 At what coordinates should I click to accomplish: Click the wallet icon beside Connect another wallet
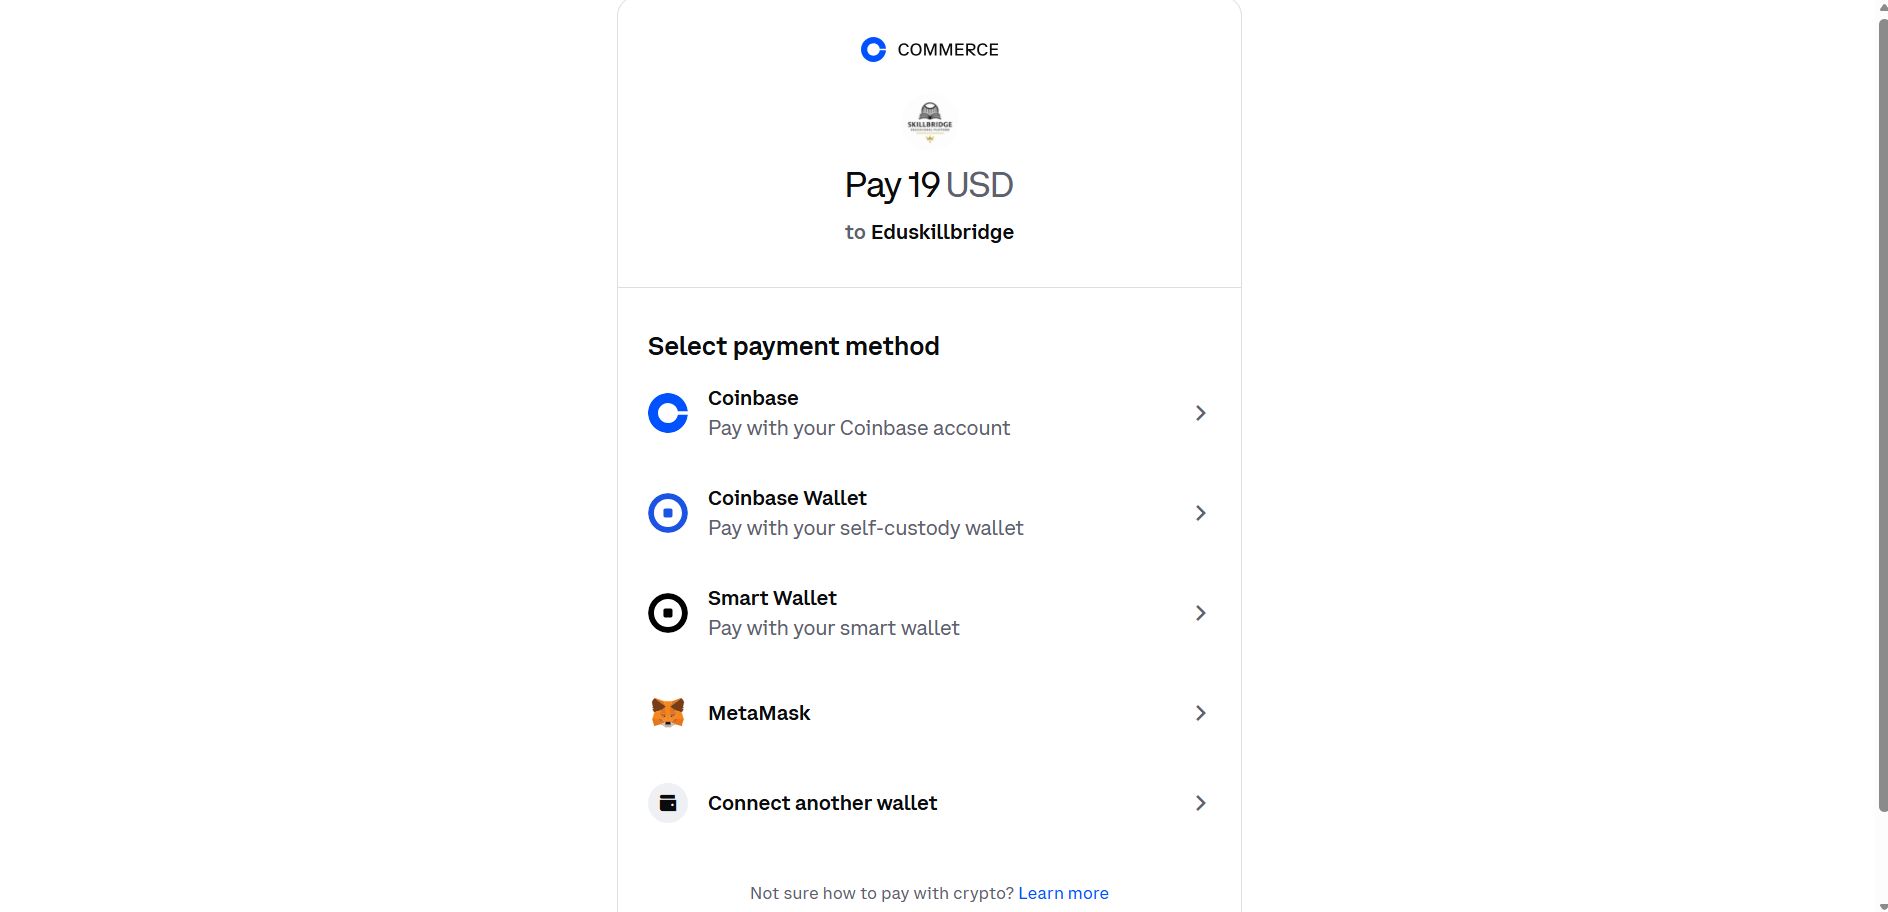point(668,803)
